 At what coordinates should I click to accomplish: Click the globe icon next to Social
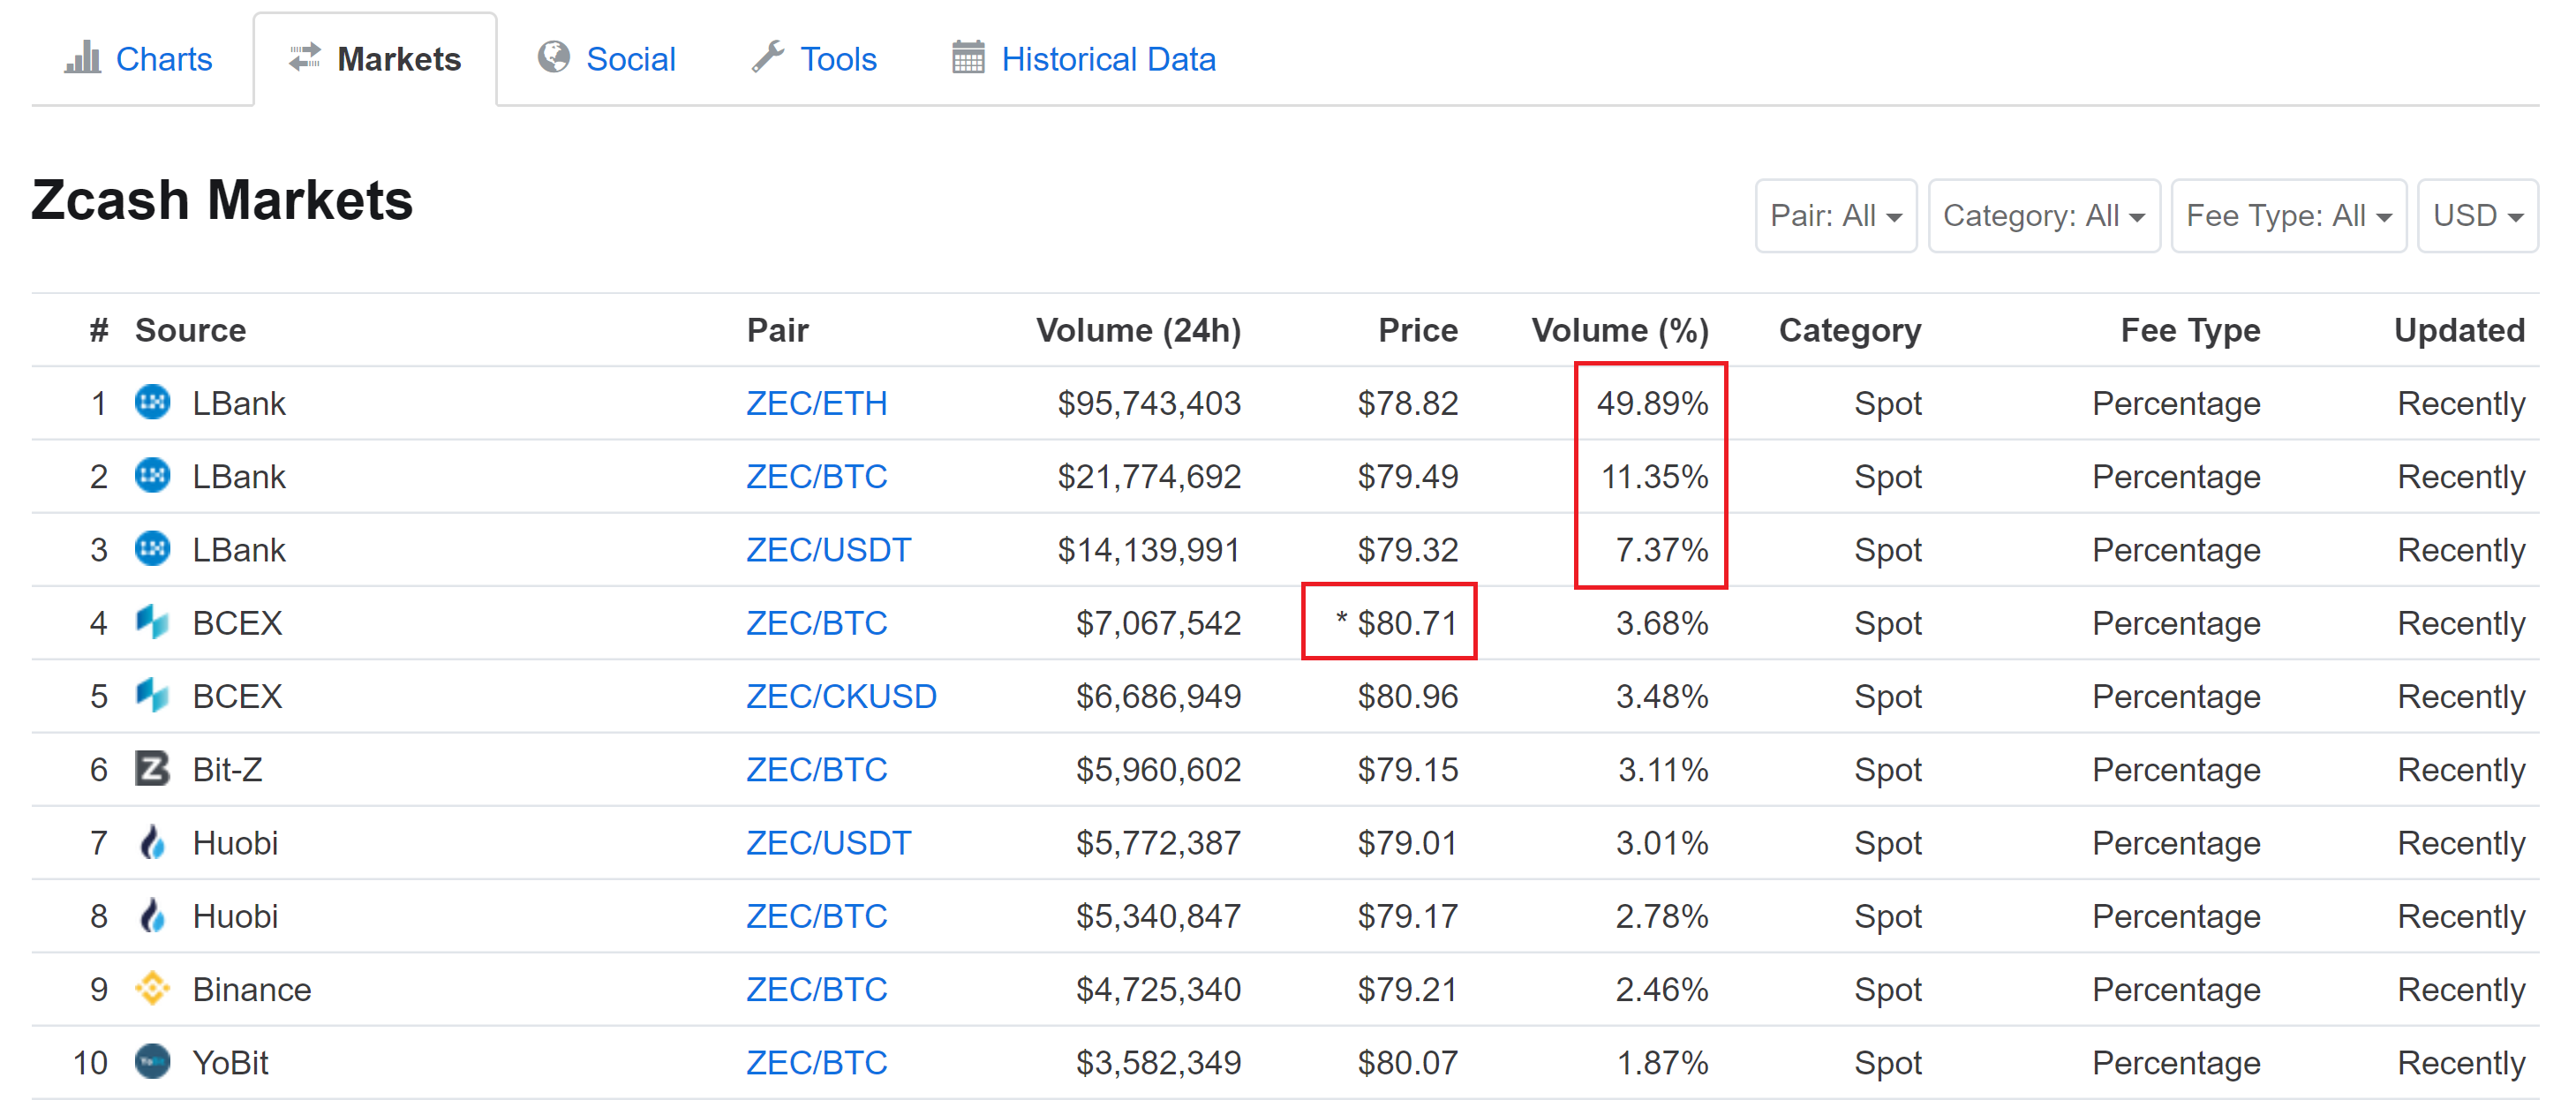click(555, 58)
